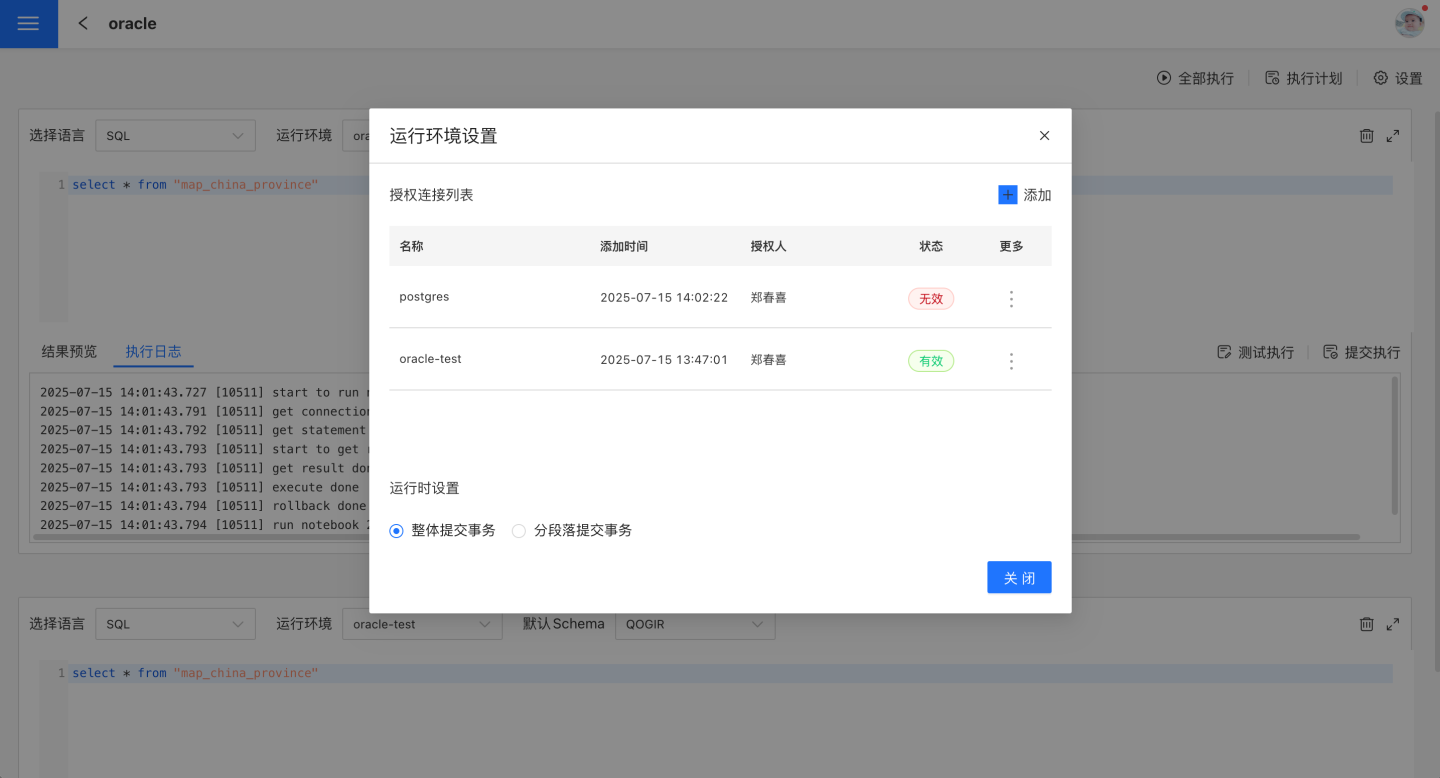Open the hamburger navigation menu
This screenshot has height=778, width=1440.
point(28,24)
